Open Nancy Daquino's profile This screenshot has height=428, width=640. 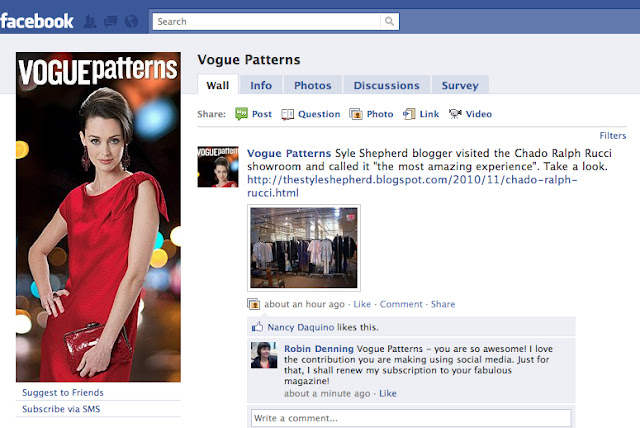[301, 327]
